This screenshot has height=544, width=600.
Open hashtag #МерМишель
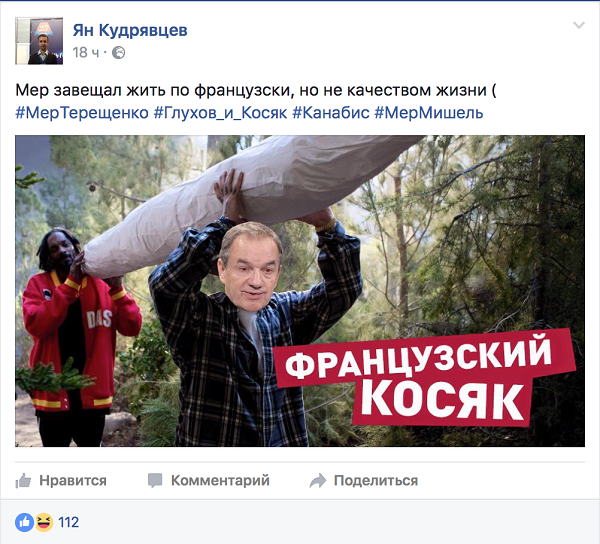click(429, 113)
